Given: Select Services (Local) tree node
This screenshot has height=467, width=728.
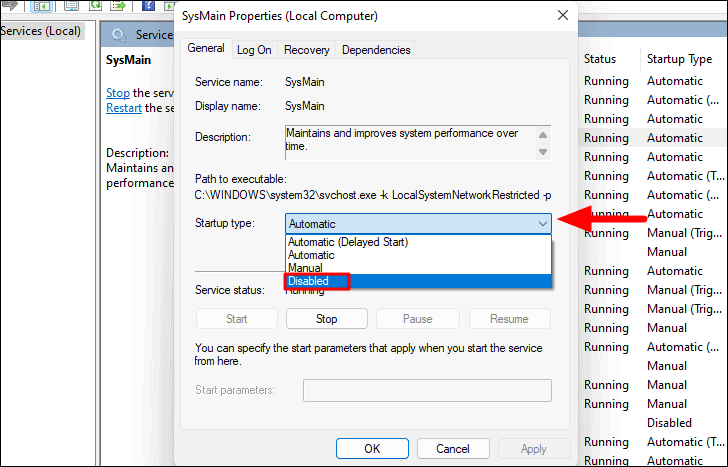Looking at the screenshot, I should coord(40,32).
